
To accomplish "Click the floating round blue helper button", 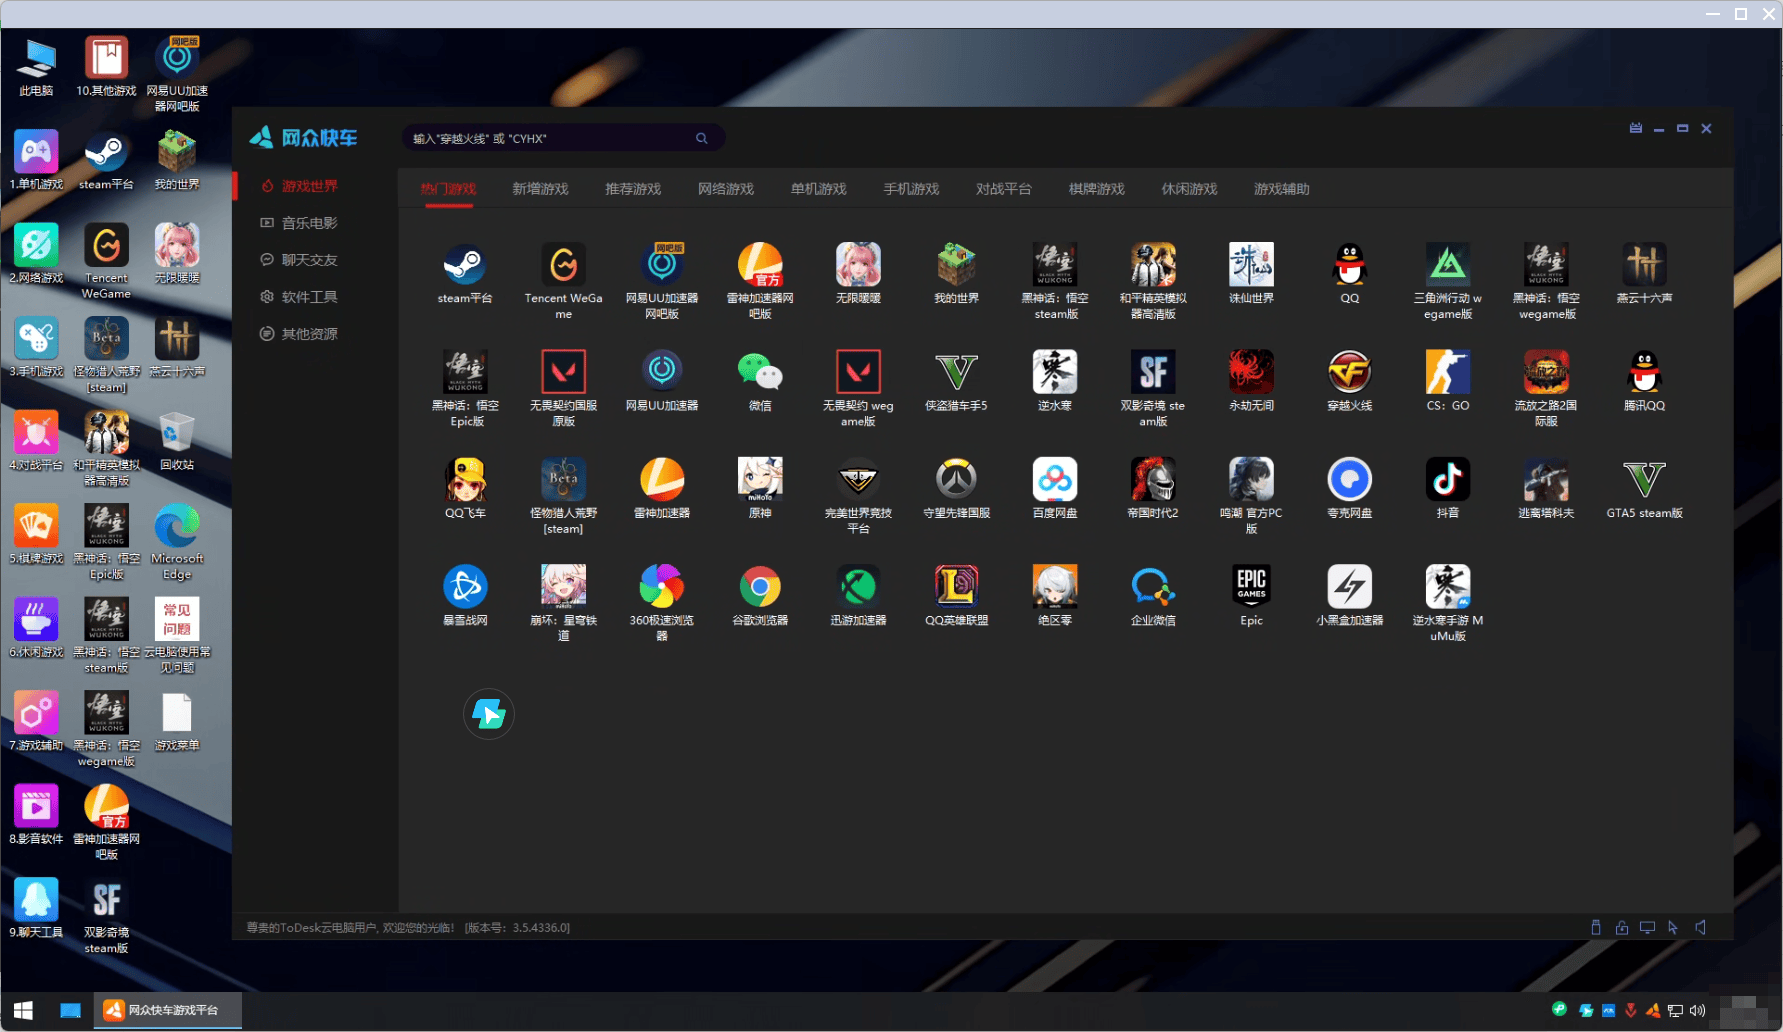I will [x=489, y=714].
